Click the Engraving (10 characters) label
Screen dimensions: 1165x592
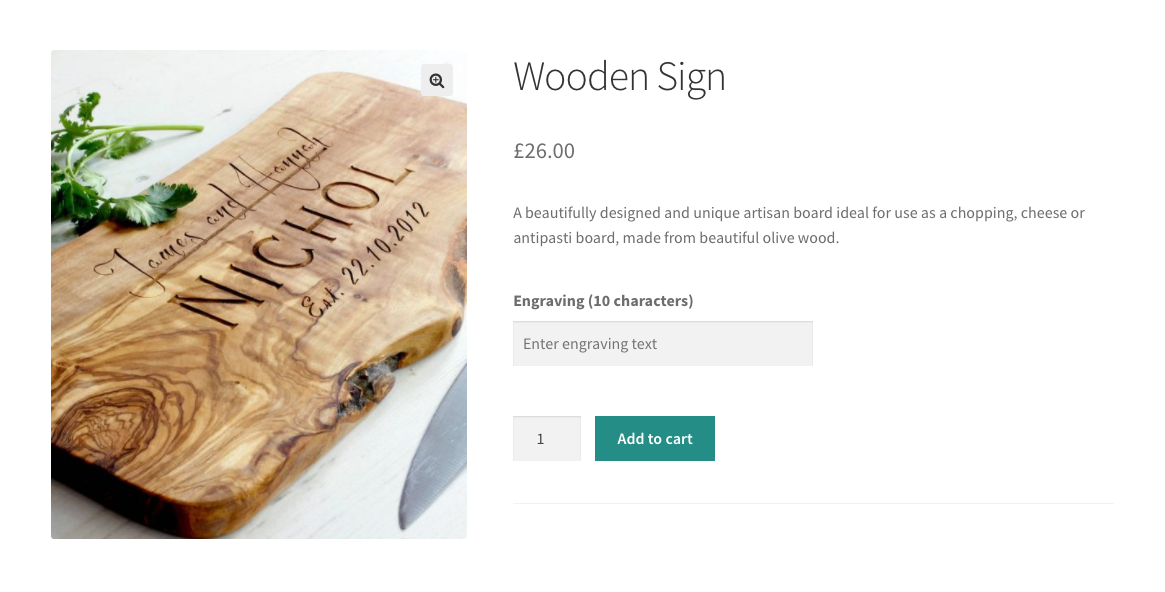603,300
